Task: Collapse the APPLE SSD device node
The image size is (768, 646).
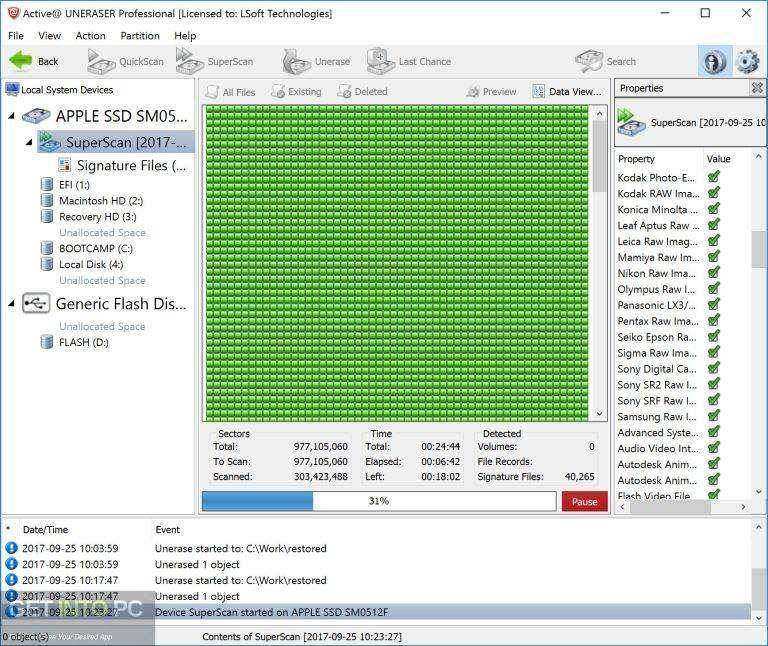Action: point(11,116)
